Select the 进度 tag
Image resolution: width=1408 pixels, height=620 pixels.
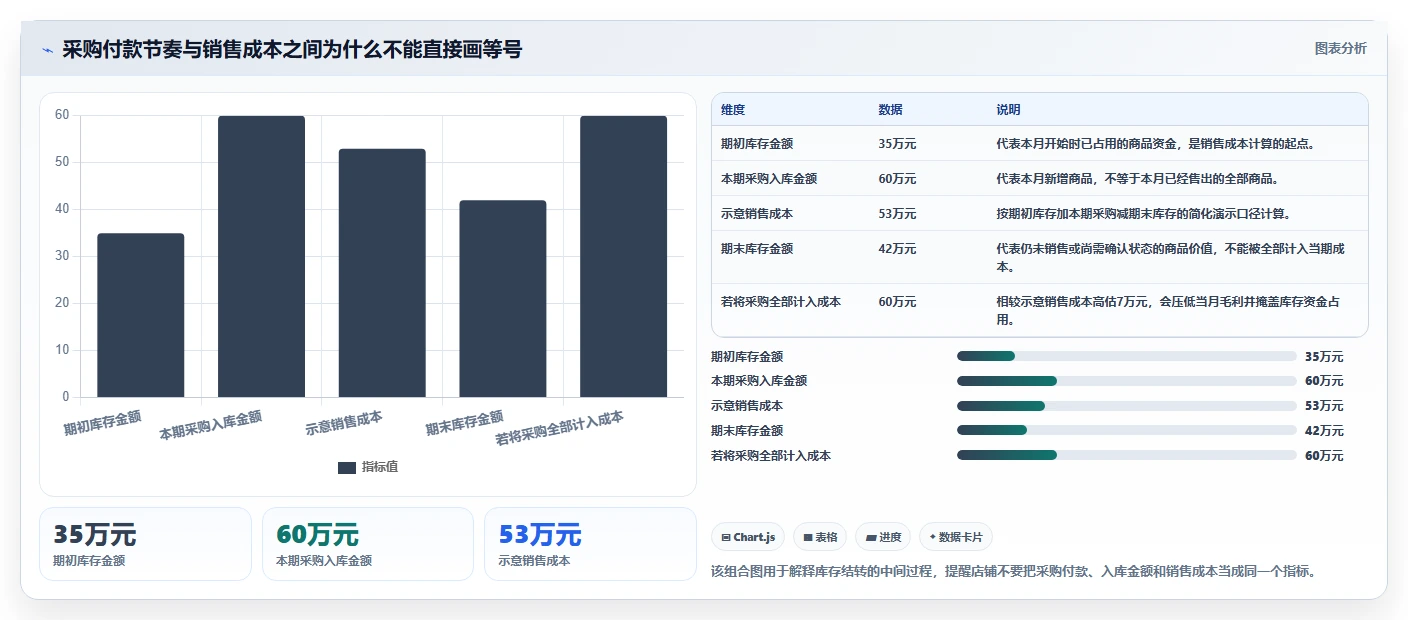tap(883, 537)
